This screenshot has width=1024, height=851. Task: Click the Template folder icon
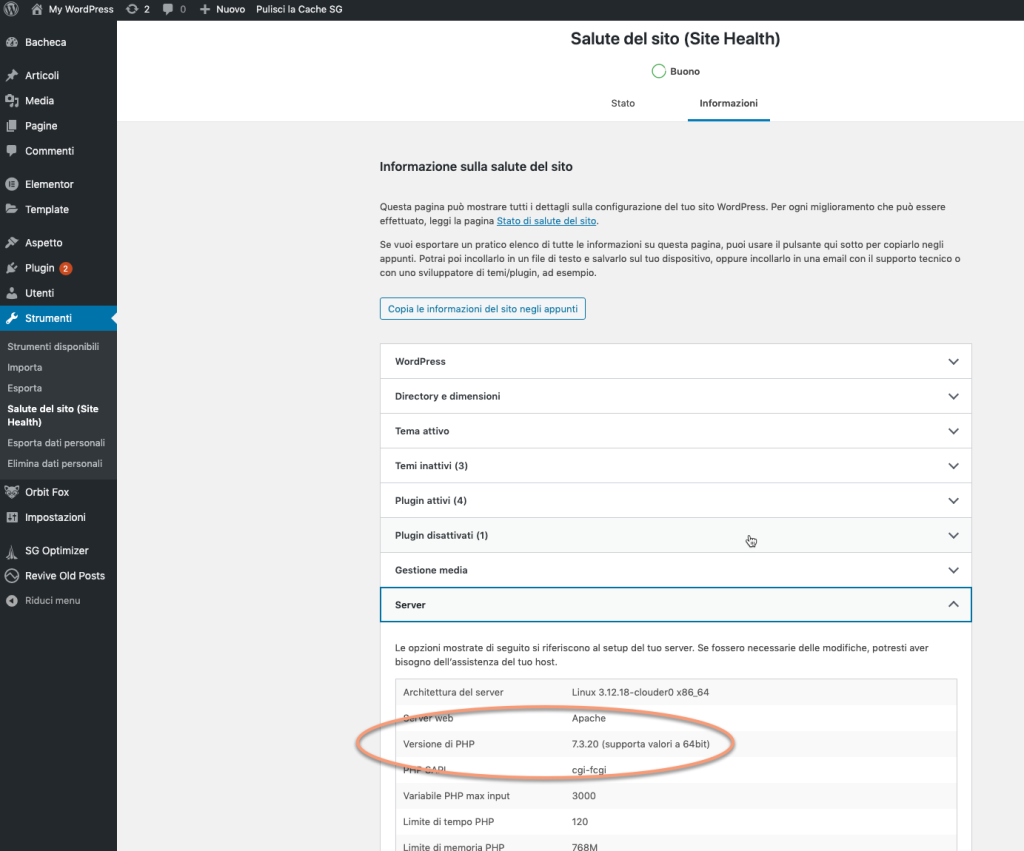pos(12,209)
